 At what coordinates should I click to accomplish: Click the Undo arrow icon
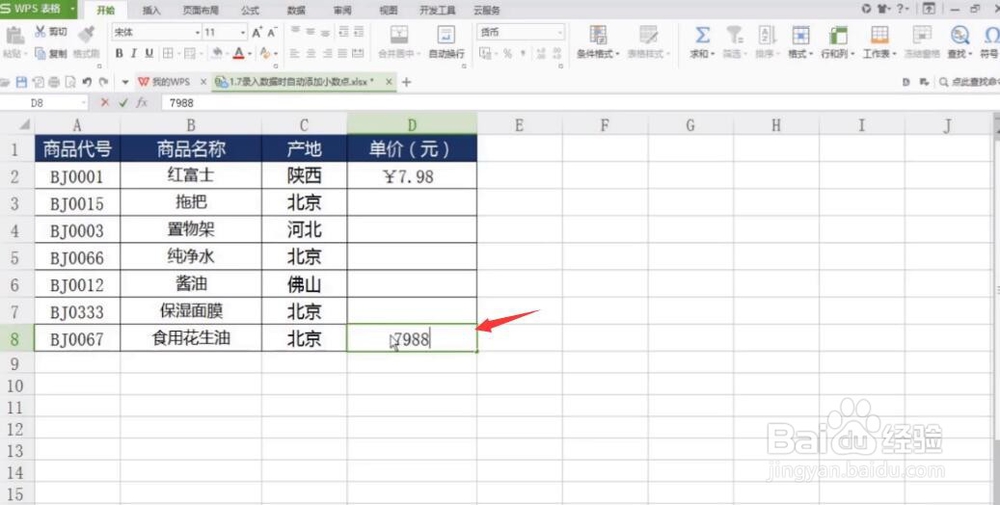(87, 82)
